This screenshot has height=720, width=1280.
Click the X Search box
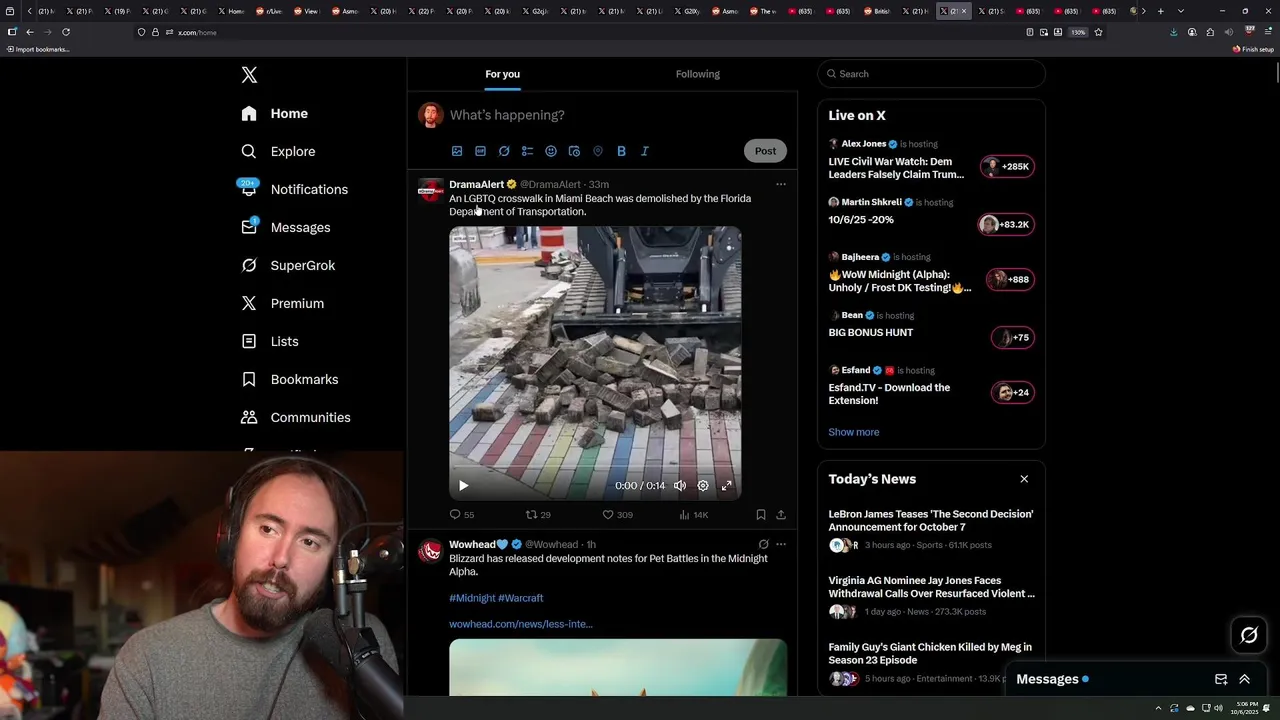point(931,74)
